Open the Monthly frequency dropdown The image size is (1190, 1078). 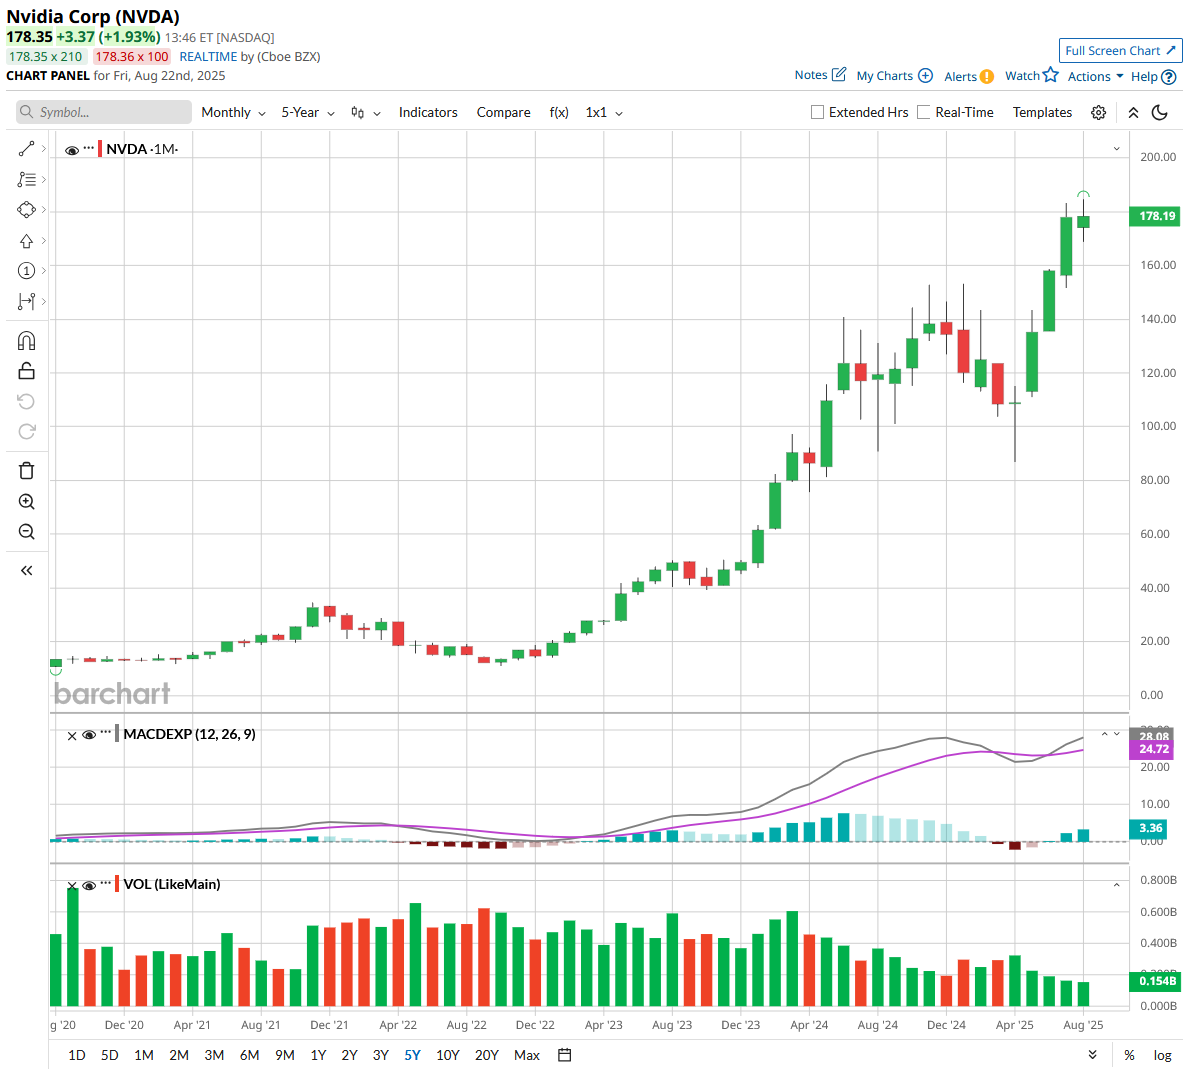tap(233, 112)
